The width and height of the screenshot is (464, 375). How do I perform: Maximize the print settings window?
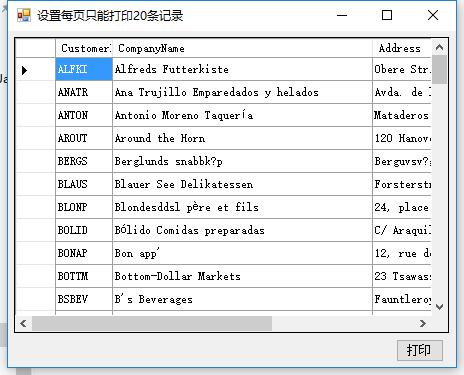387,15
